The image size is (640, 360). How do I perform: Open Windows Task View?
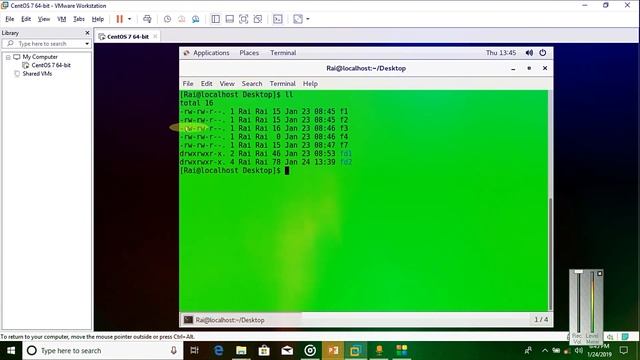tap(195, 351)
